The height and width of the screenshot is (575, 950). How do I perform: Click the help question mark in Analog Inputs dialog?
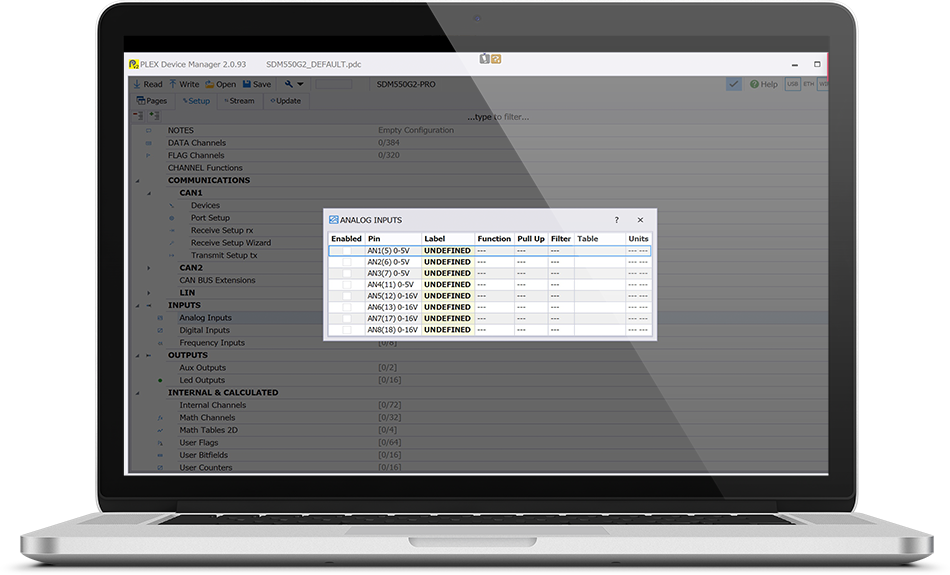pyautogui.click(x=617, y=220)
